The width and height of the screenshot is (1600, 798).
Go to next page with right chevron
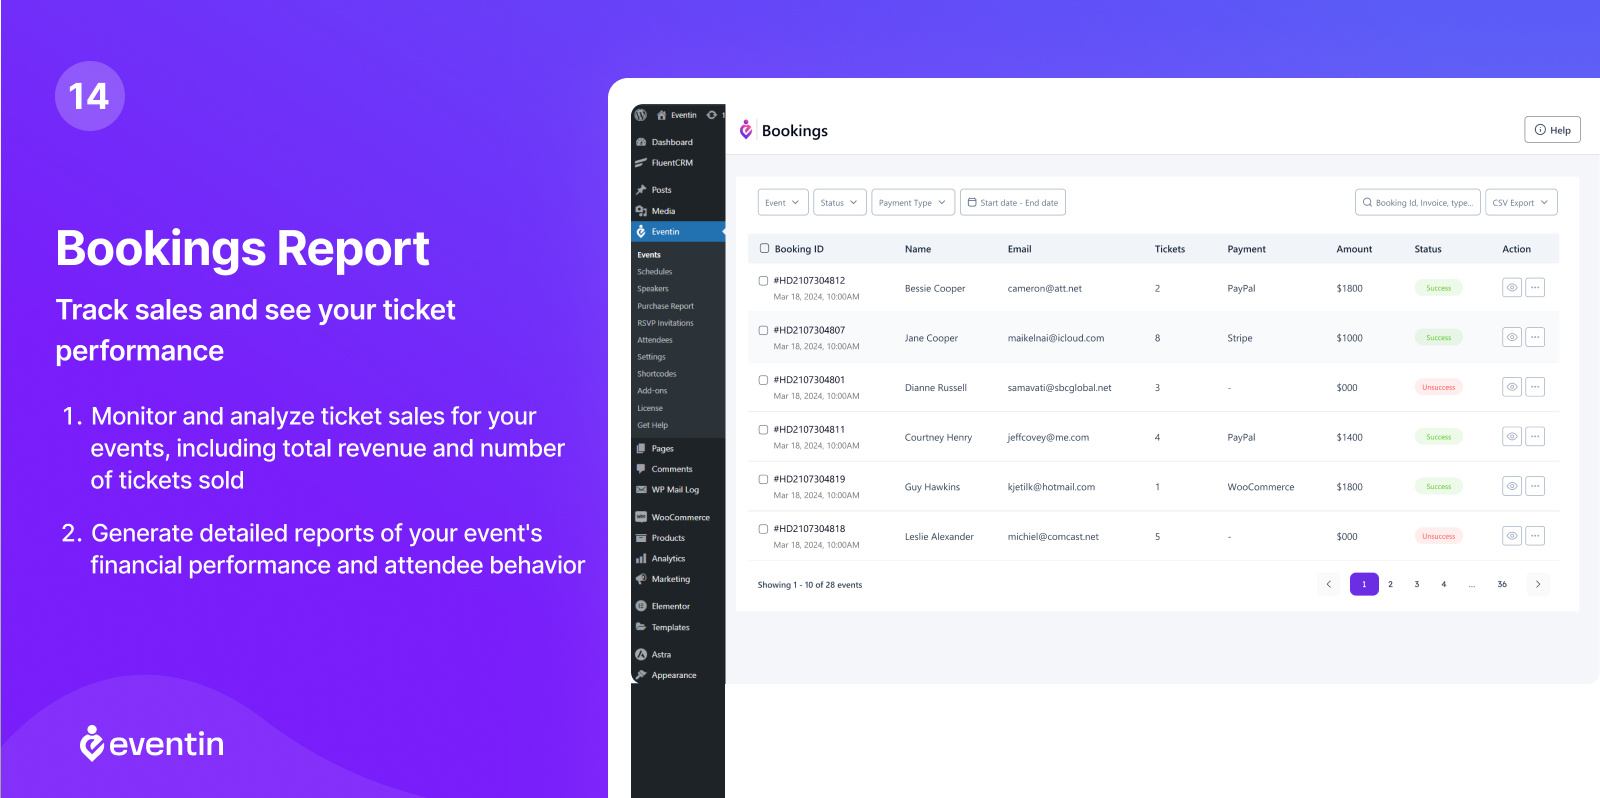pyautogui.click(x=1538, y=584)
